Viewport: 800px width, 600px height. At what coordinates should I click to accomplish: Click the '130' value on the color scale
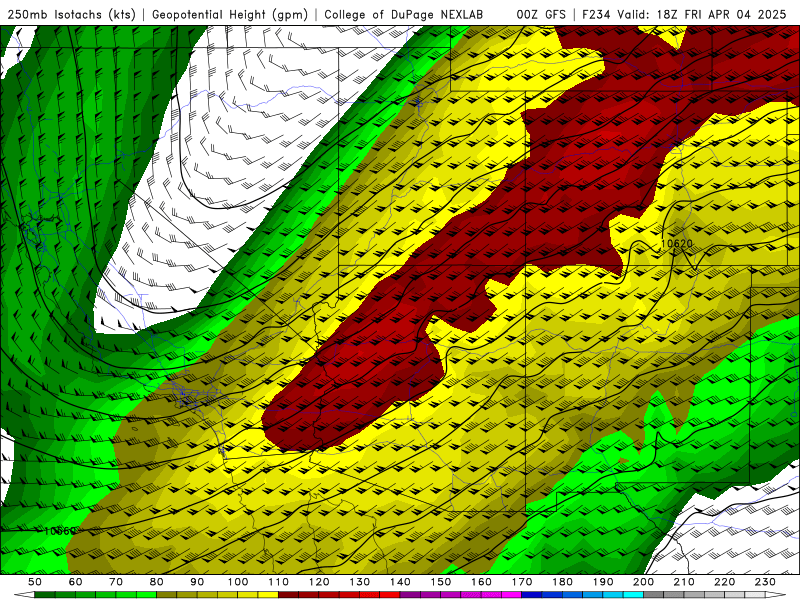point(360,582)
